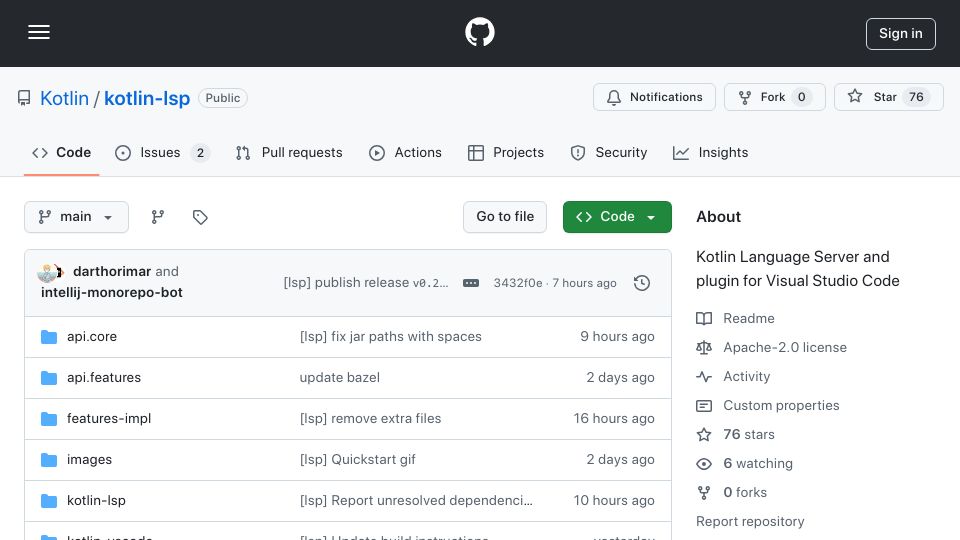Open the kotlin-lsp repository link
Viewport: 960px width, 540px height.
pos(147,98)
